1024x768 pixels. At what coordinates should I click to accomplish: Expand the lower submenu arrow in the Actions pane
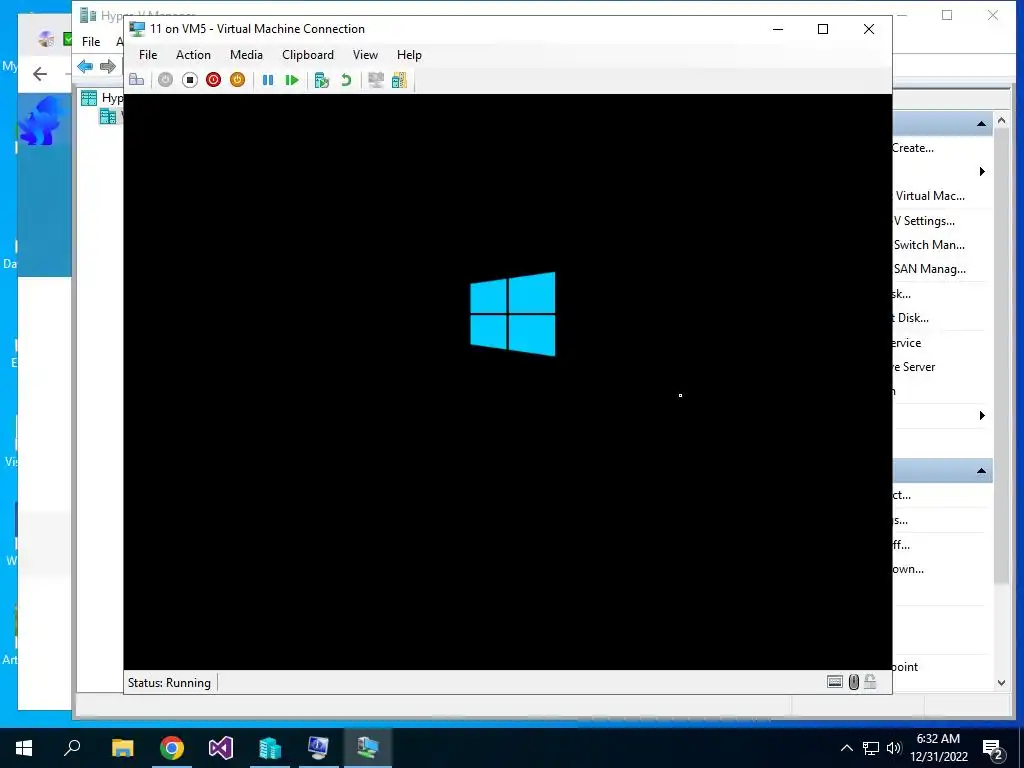(x=982, y=415)
